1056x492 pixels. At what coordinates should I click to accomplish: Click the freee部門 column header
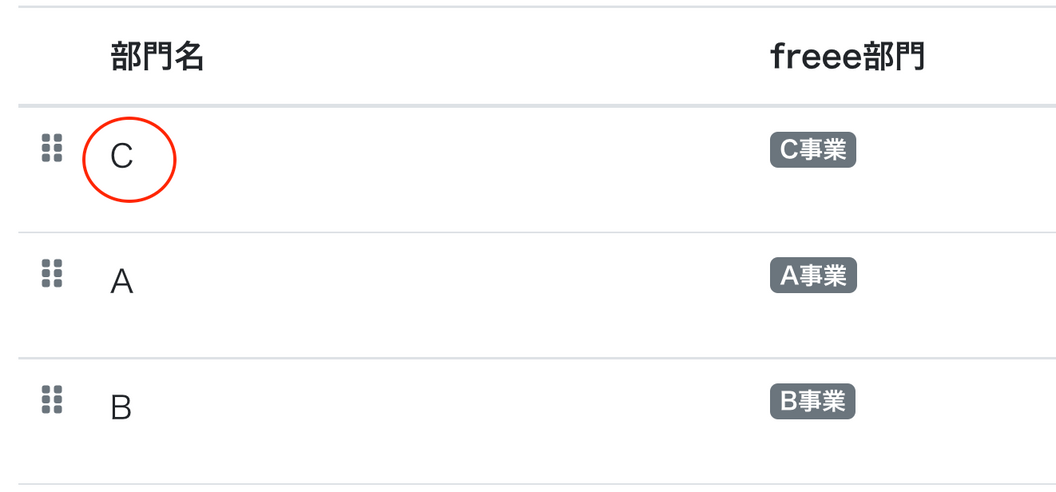pyautogui.click(x=847, y=57)
